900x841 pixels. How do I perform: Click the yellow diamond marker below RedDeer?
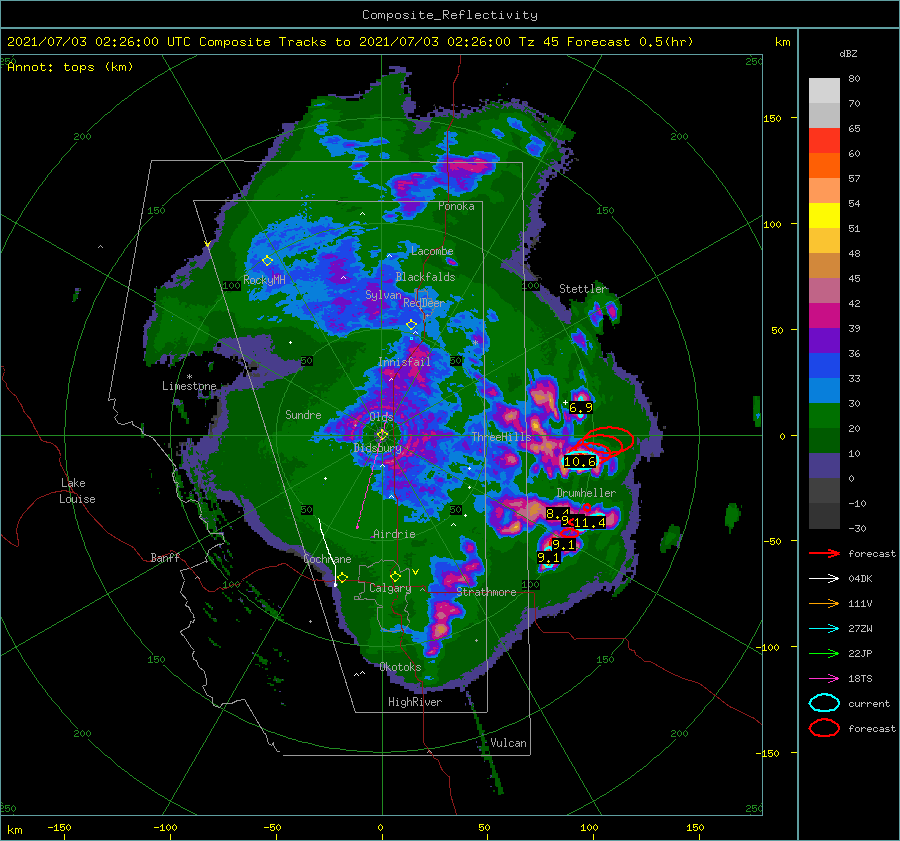[x=411, y=325]
